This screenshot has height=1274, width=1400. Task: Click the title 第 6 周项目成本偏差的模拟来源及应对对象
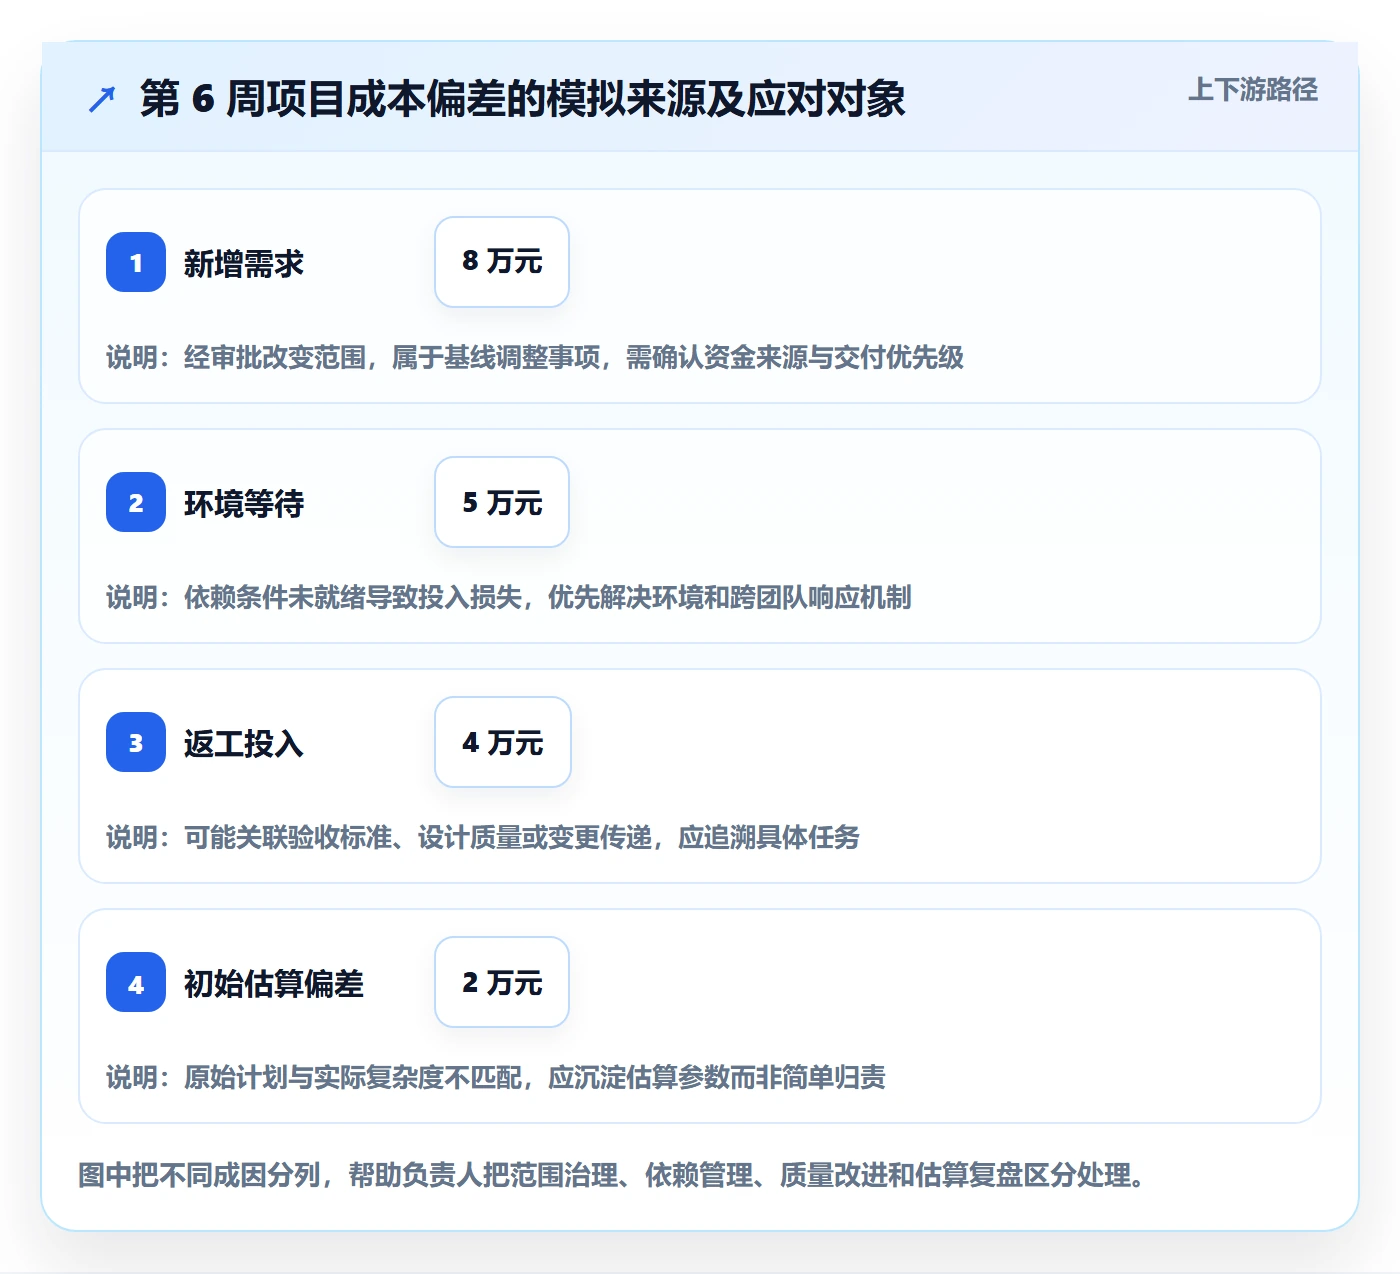(x=523, y=99)
